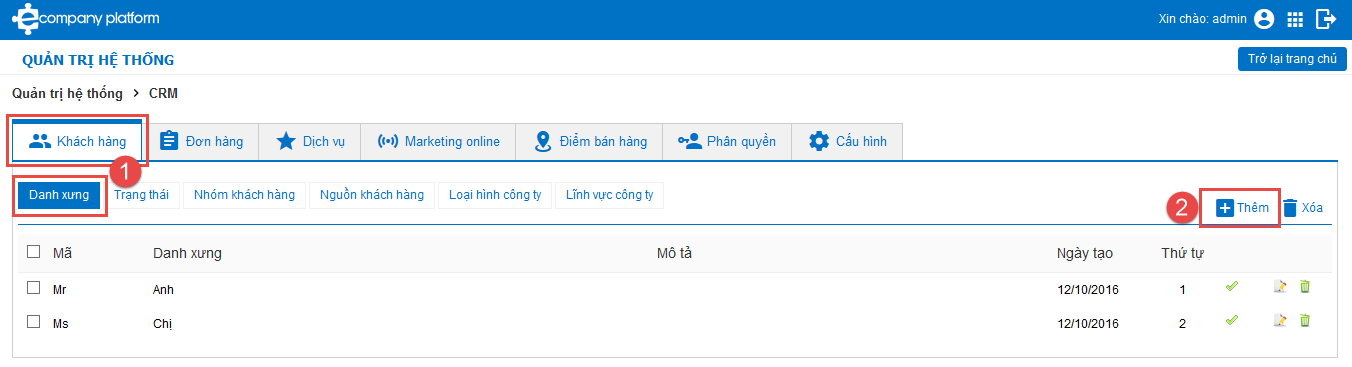Click the green check icon in Mr row

tap(1232, 287)
